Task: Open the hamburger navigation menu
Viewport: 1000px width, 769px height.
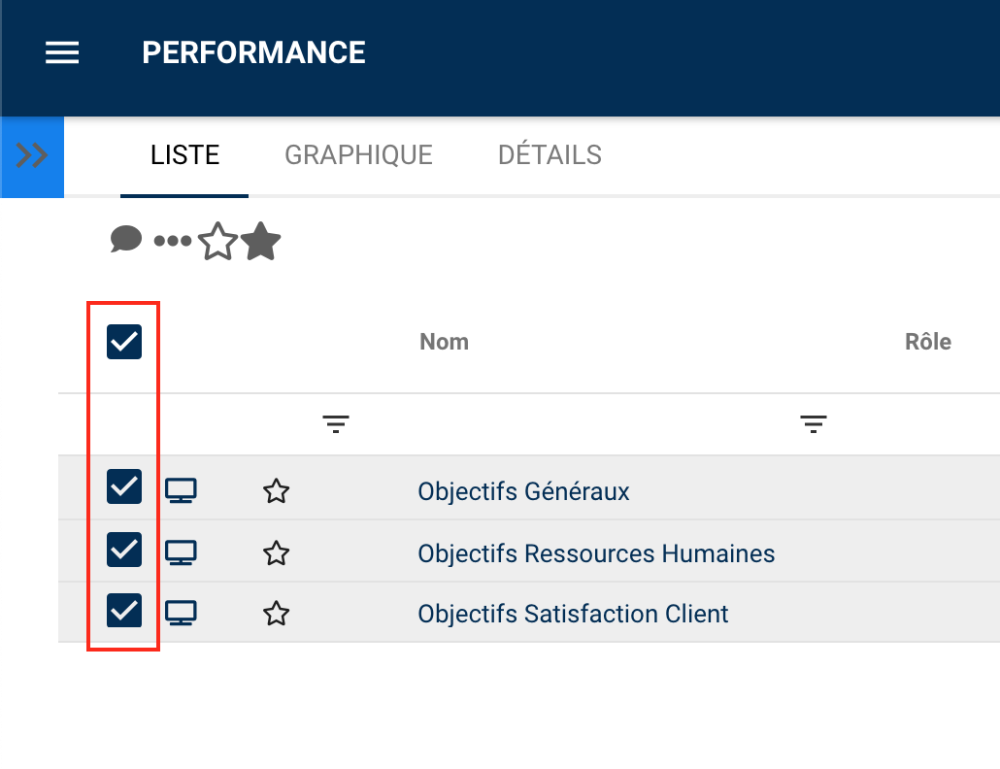Action: click(62, 53)
